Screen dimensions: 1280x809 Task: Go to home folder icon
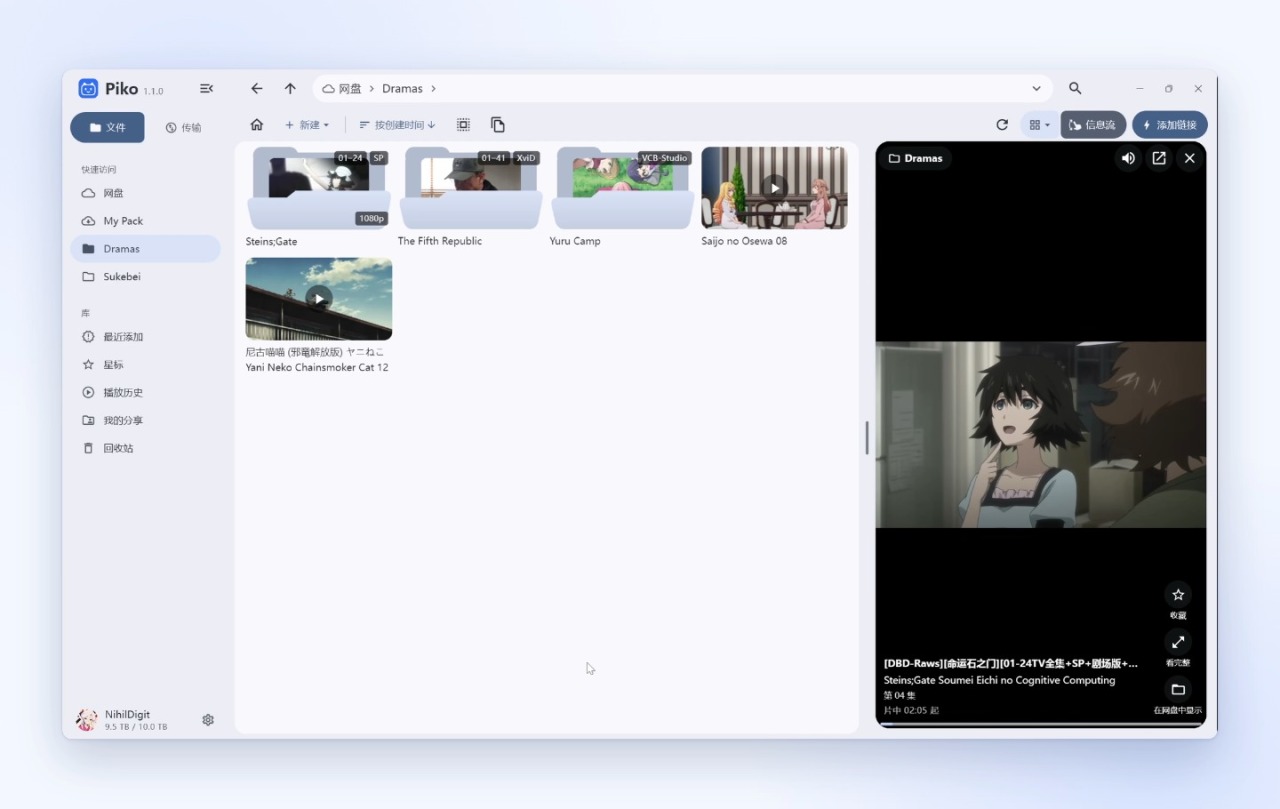257,125
